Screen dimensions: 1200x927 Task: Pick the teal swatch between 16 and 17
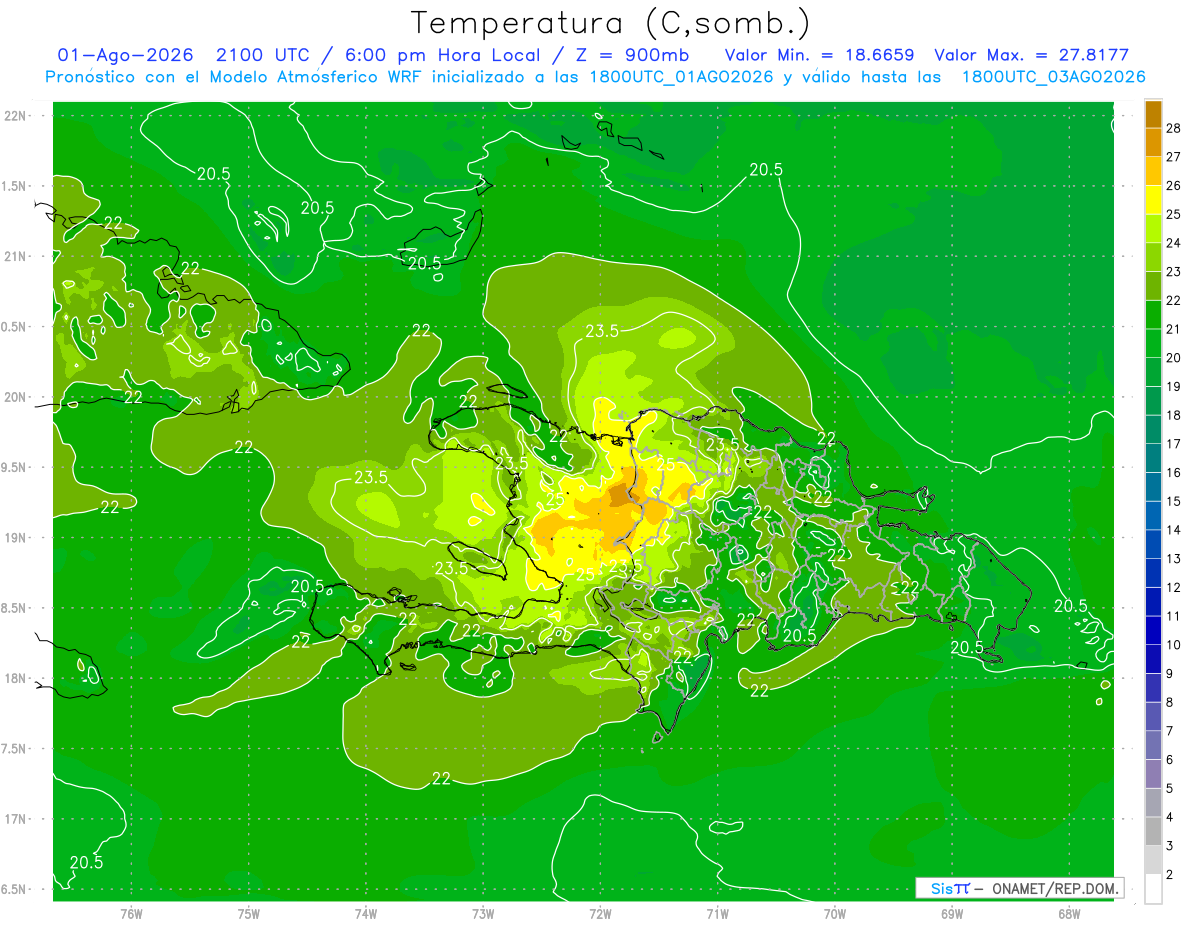(x=1153, y=458)
